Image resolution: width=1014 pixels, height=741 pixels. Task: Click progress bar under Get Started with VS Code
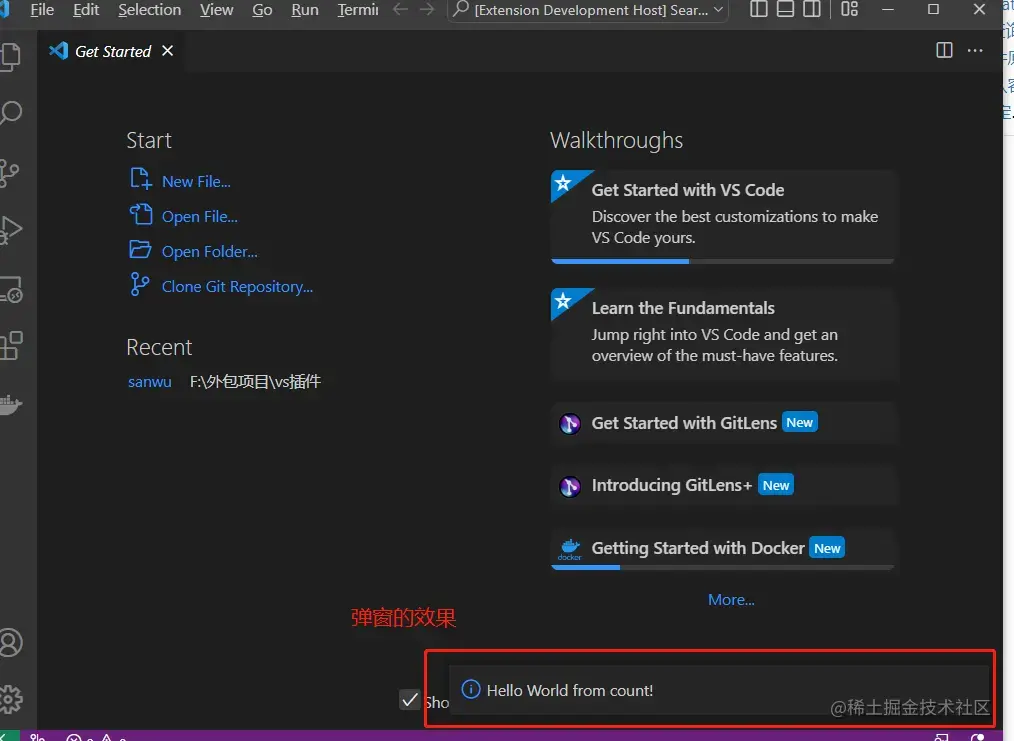[722, 261]
